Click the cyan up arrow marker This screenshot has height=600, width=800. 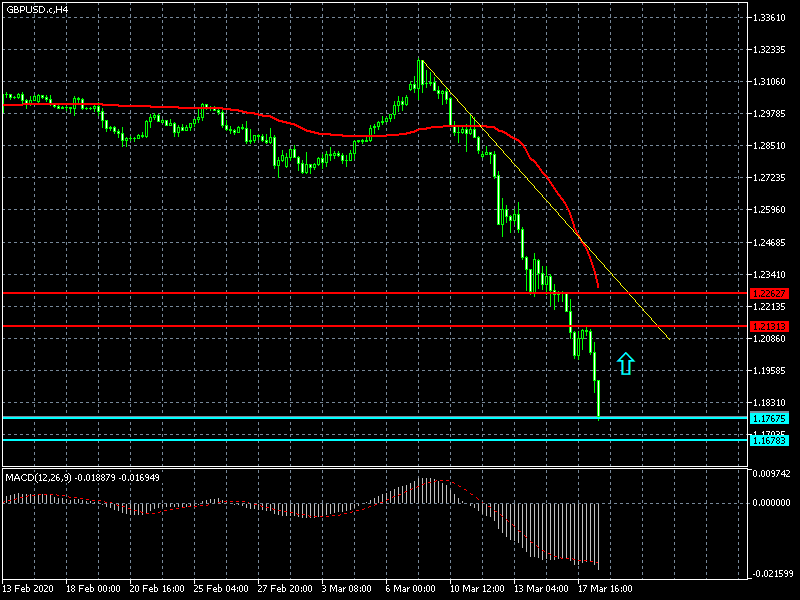(x=626, y=364)
